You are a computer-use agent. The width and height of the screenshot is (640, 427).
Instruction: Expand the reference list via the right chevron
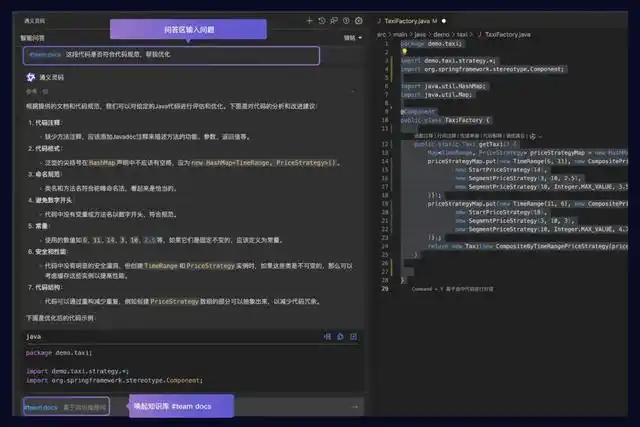tap(353, 91)
